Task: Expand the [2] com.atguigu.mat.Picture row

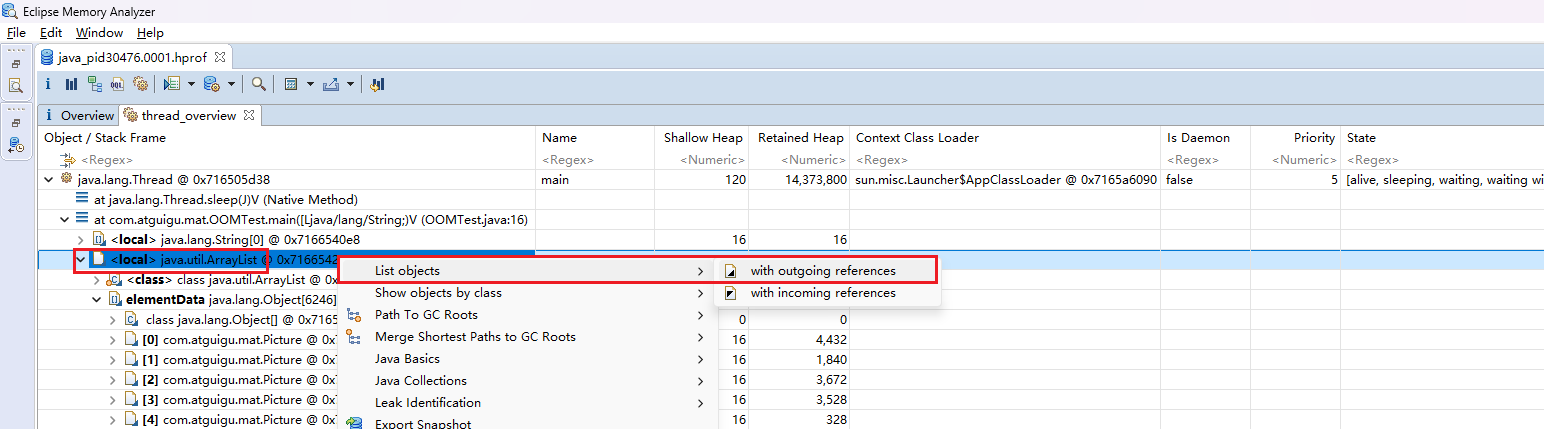Action: click(114, 379)
